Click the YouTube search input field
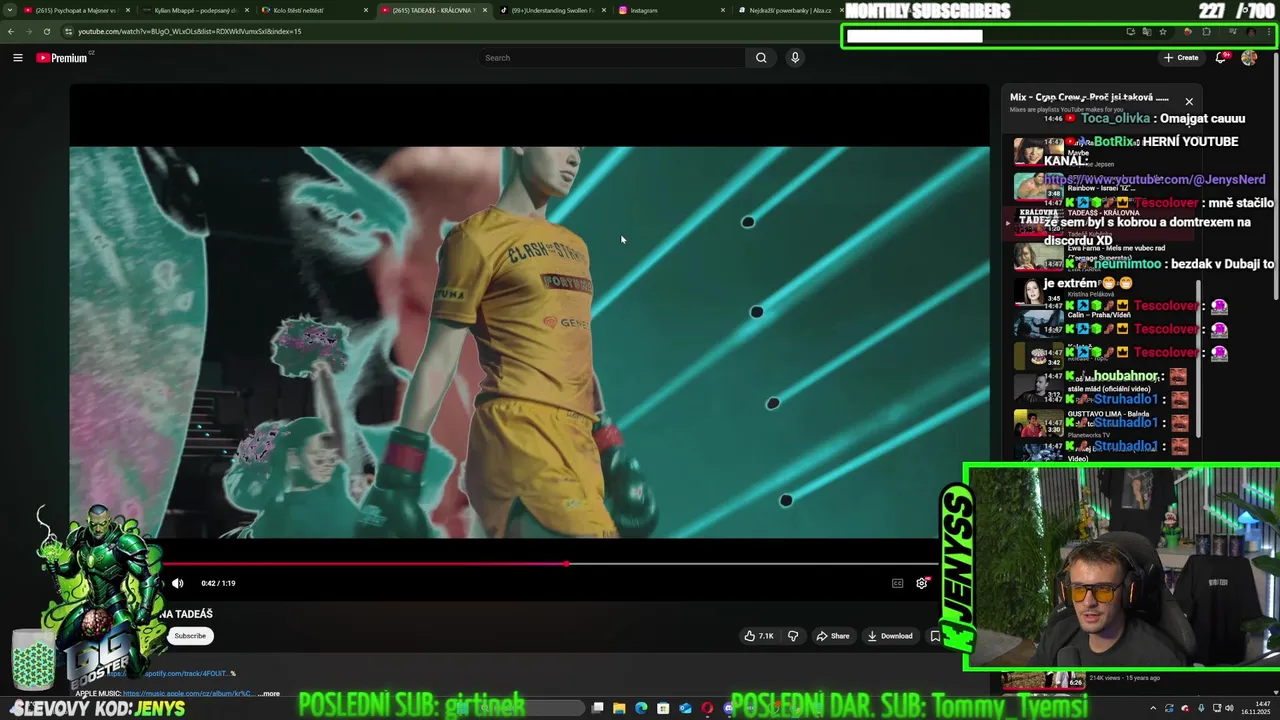The image size is (1280, 720). (x=613, y=58)
